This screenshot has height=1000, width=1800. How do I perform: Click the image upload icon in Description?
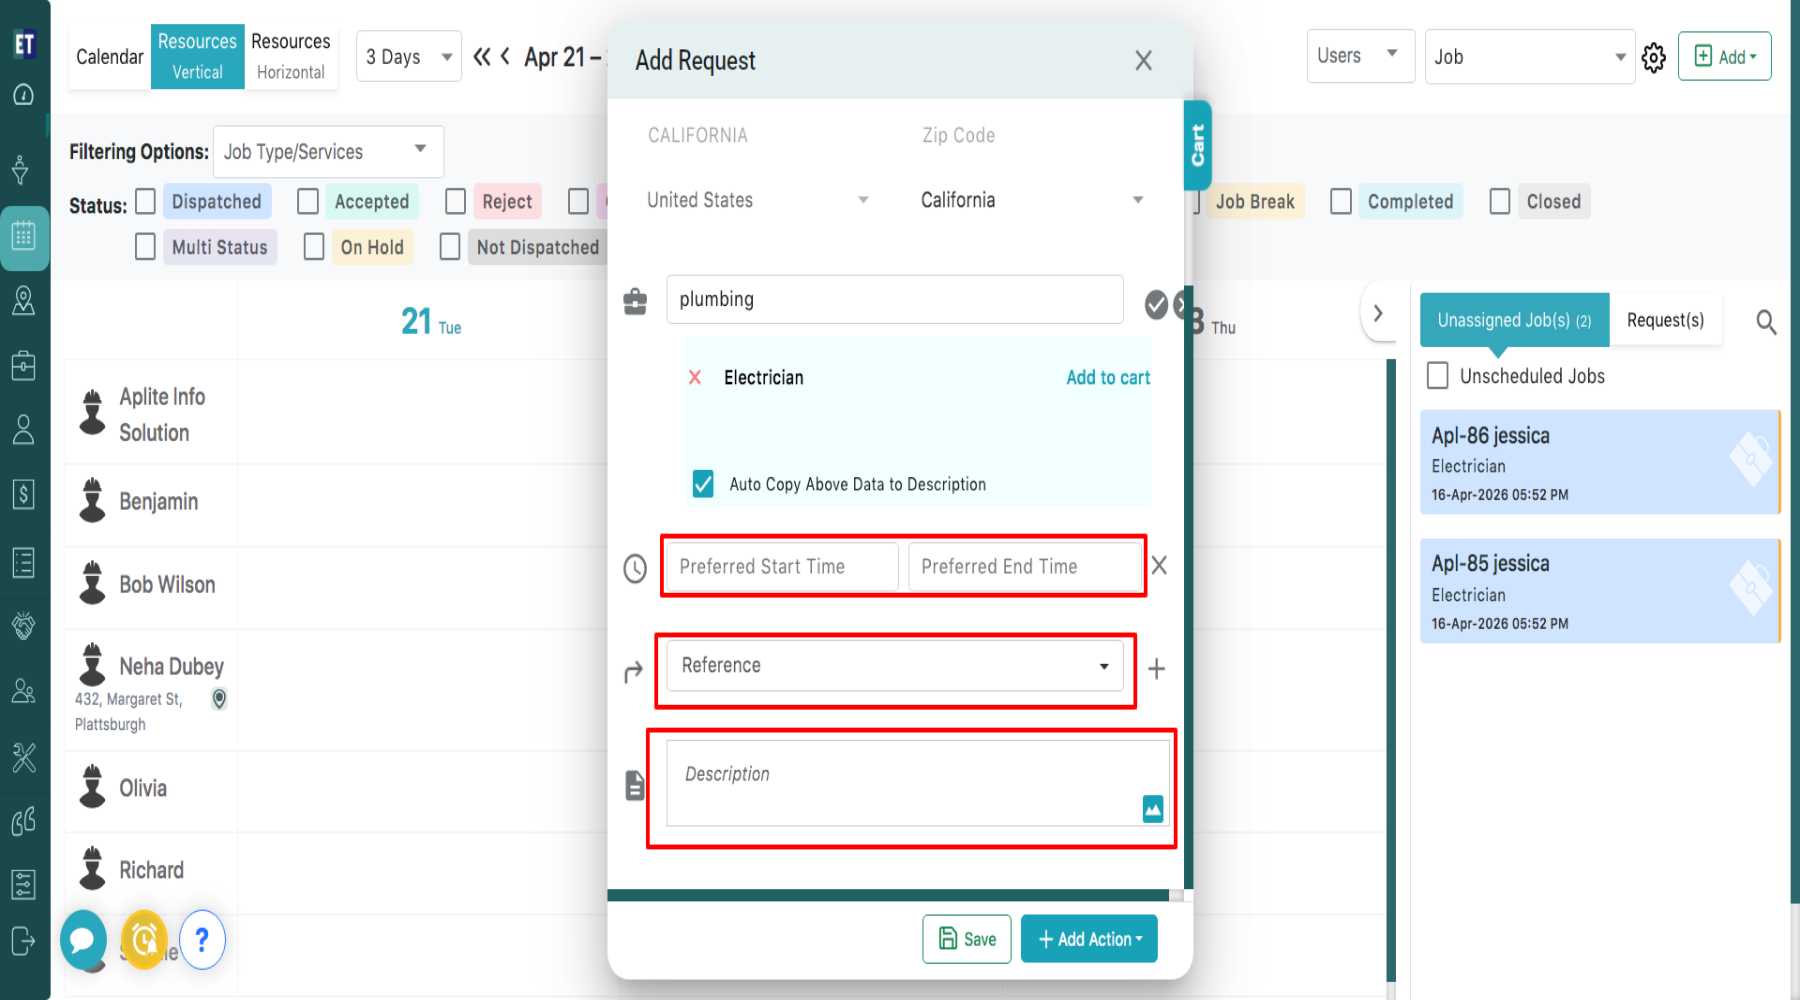coord(1152,808)
